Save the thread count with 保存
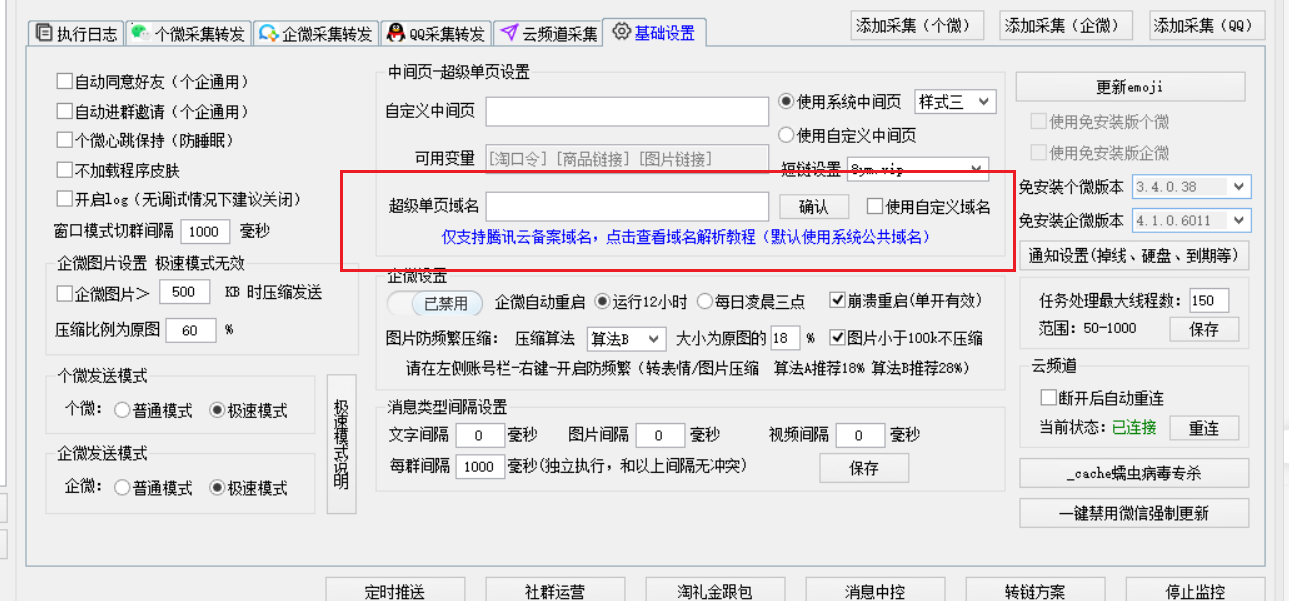This screenshot has height=601, width=1289. click(x=1204, y=329)
